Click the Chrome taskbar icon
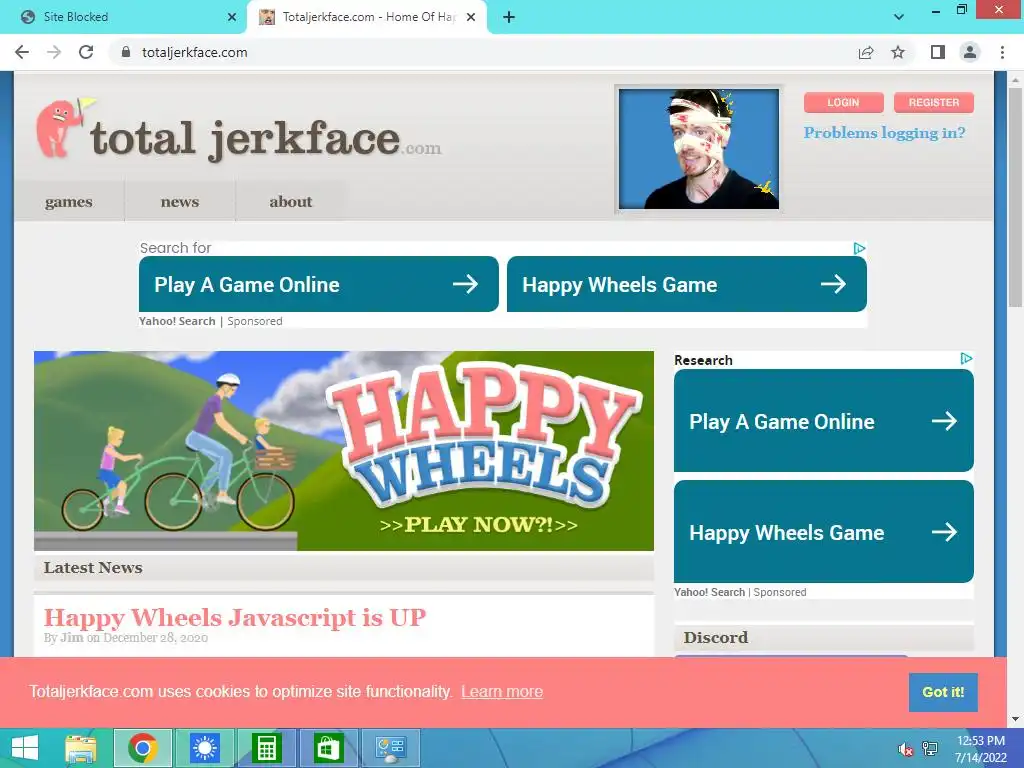Viewport: 1024px width, 768px height. pyautogui.click(x=143, y=748)
